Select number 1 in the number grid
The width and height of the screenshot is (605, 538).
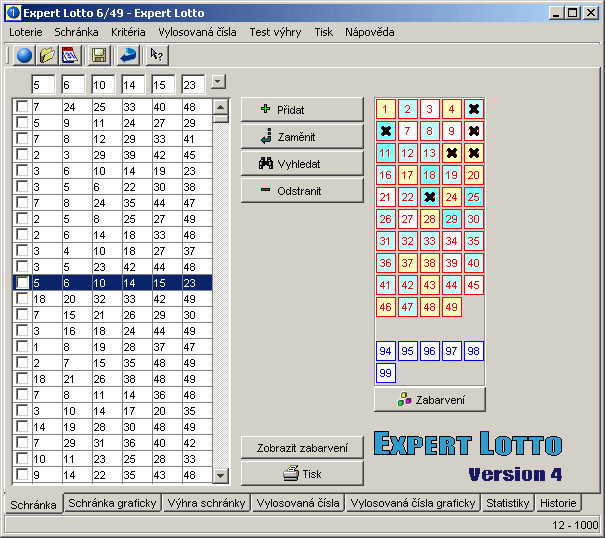pyautogui.click(x=385, y=109)
